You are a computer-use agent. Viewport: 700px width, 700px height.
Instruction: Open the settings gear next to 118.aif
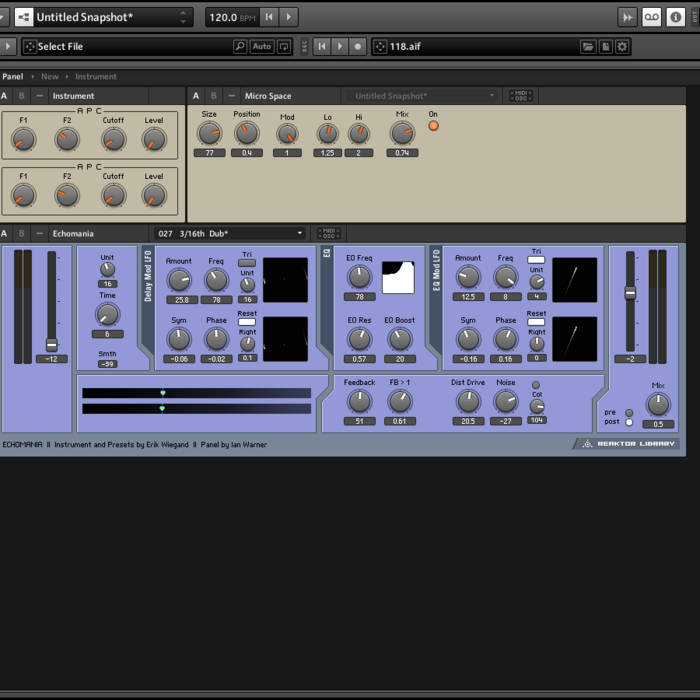point(622,46)
